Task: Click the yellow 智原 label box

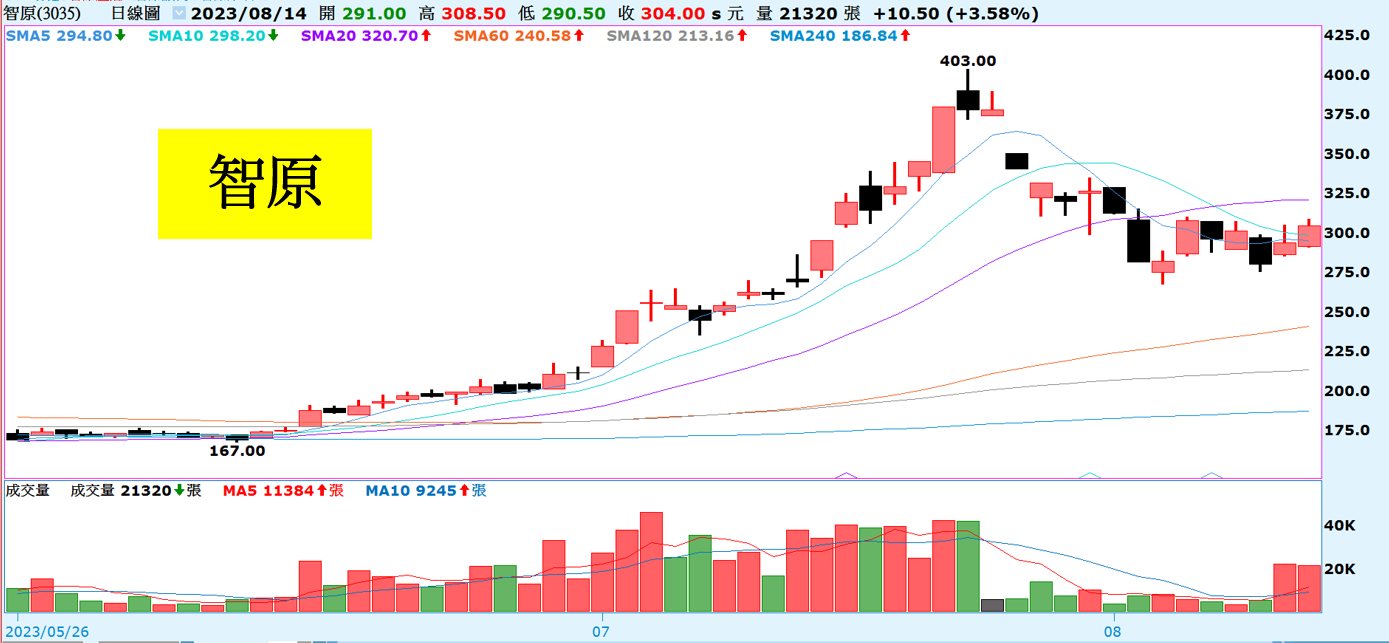Action: pyautogui.click(x=265, y=184)
